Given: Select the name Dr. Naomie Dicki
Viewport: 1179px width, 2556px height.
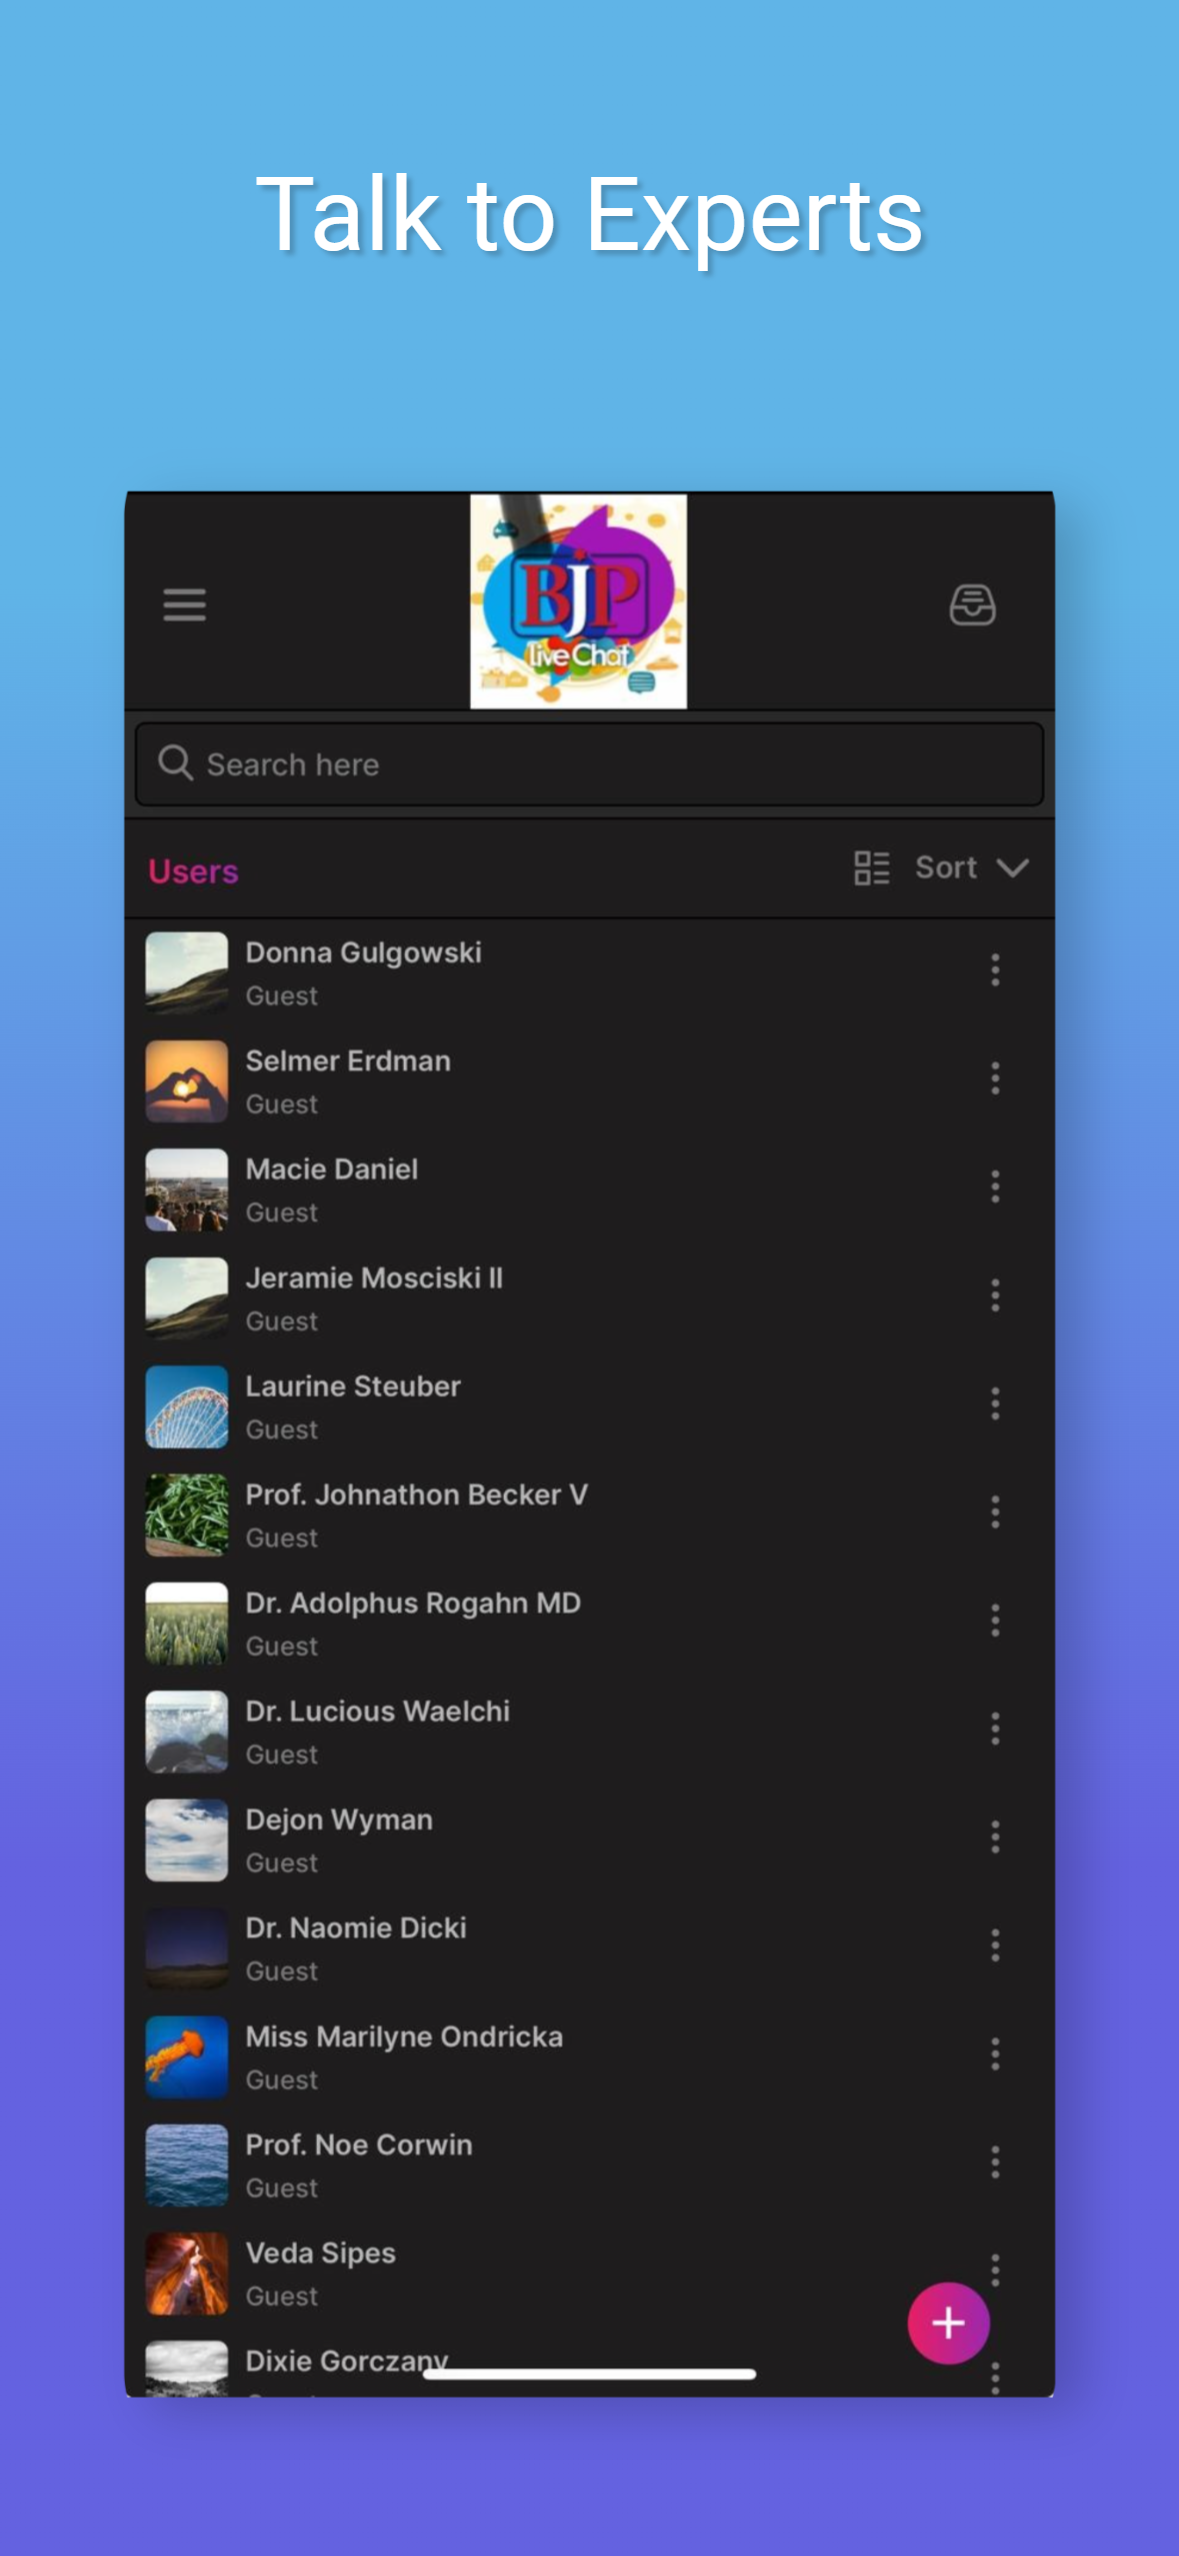Looking at the screenshot, I should point(356,1928).
